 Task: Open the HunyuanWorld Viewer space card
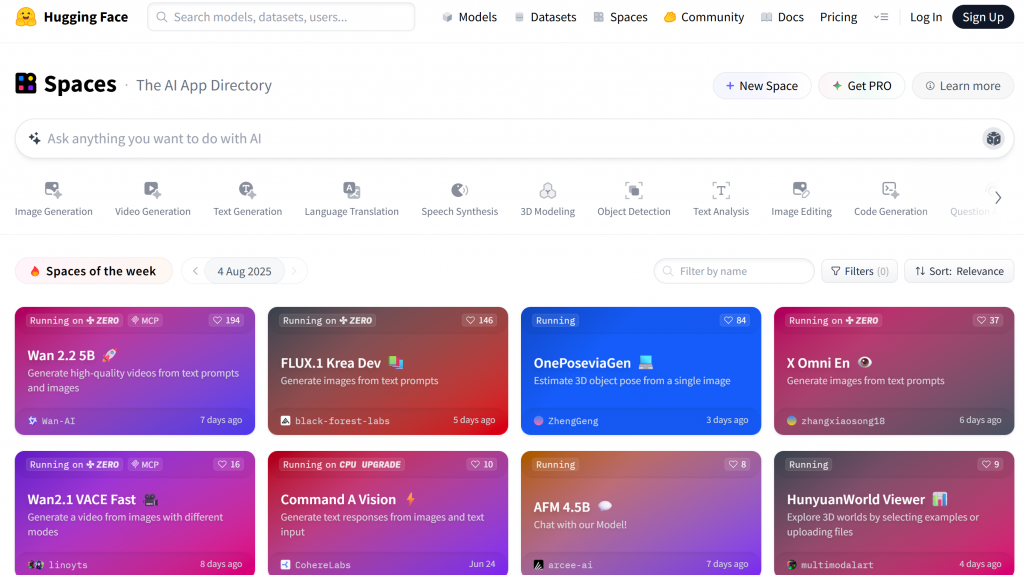pos(894,513)
